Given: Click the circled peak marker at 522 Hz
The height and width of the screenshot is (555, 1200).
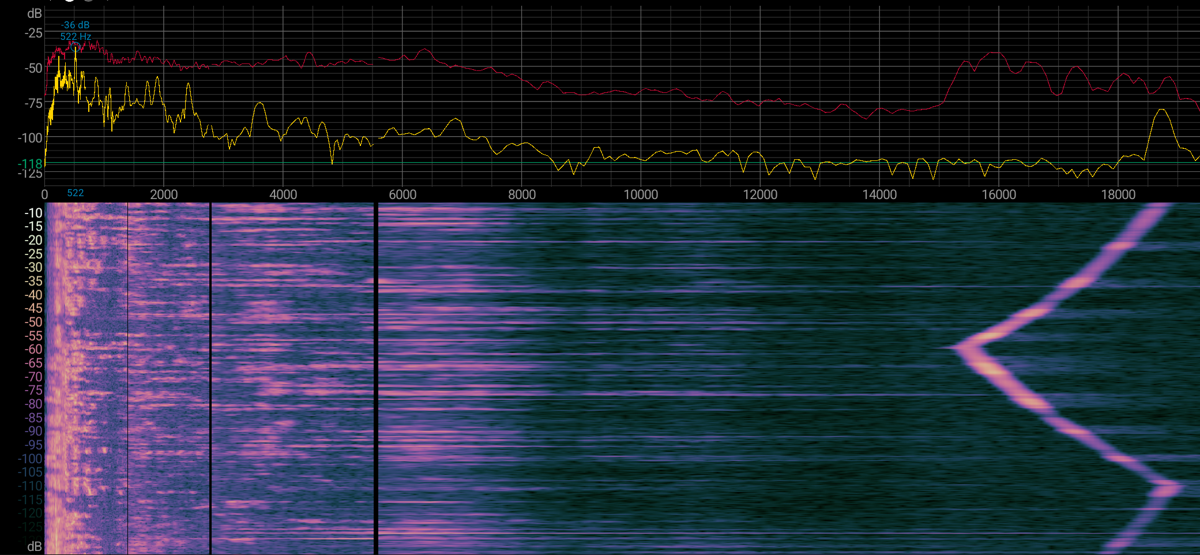Looking at the screenshot, I should click(75, 46).
